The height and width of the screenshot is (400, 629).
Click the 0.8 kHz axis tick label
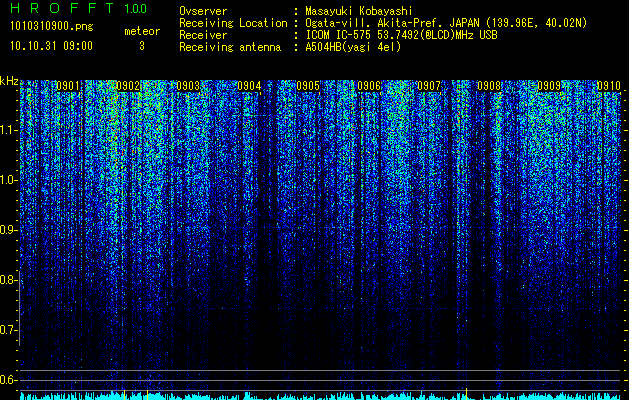[8, 280]
